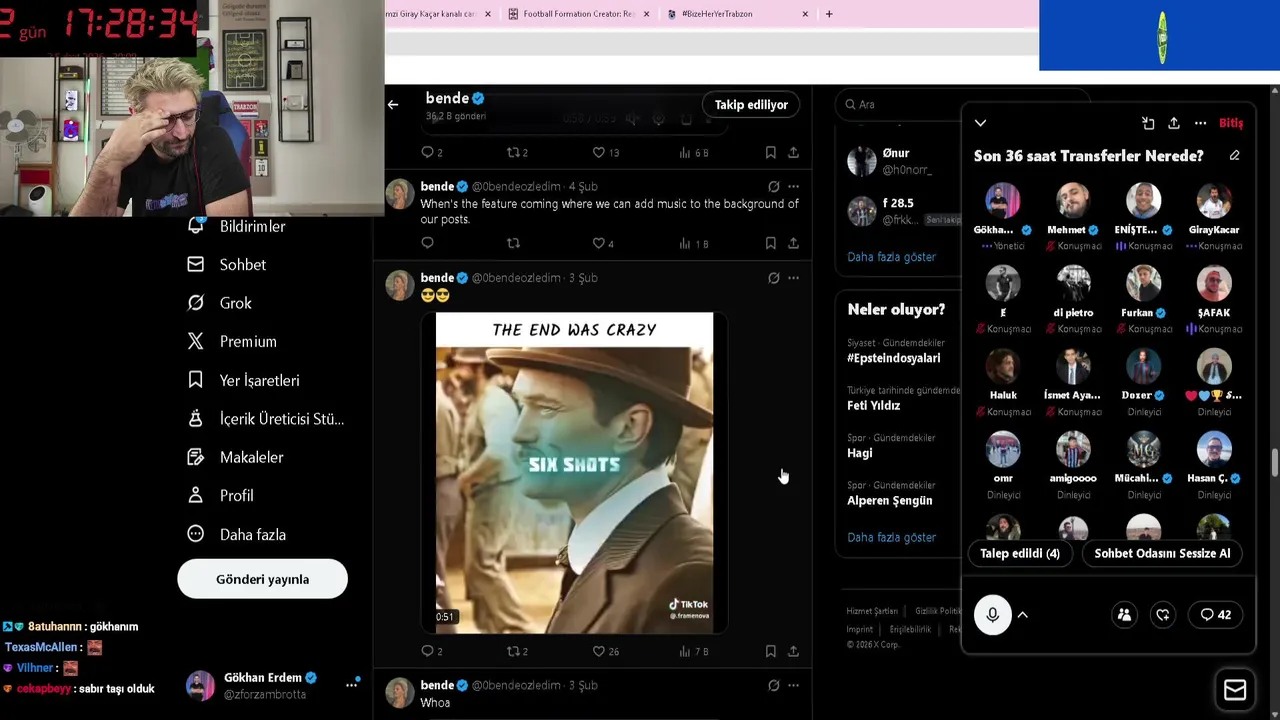Screen dimensions: 1280x720
Task: Collapse the Space panel with chevron
Action: [980, 123]
